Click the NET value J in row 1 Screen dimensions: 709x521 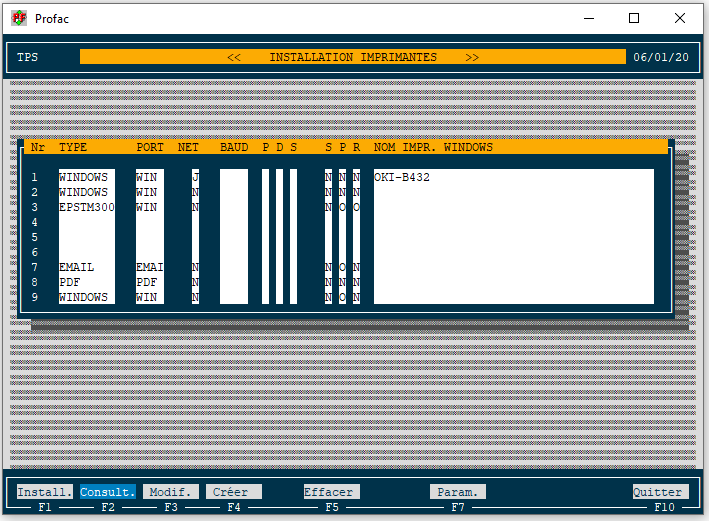tap(196, 178)
